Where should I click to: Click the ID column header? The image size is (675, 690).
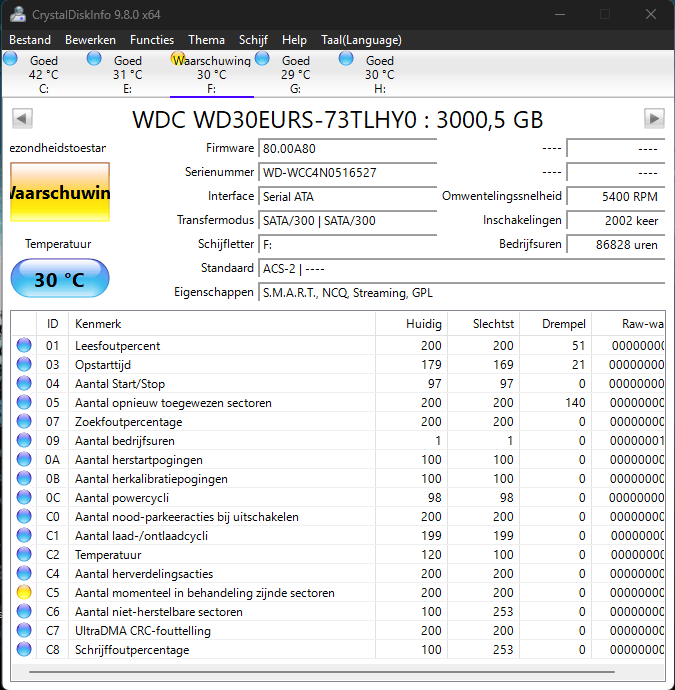pyautogui.click(x=52, y=324)
